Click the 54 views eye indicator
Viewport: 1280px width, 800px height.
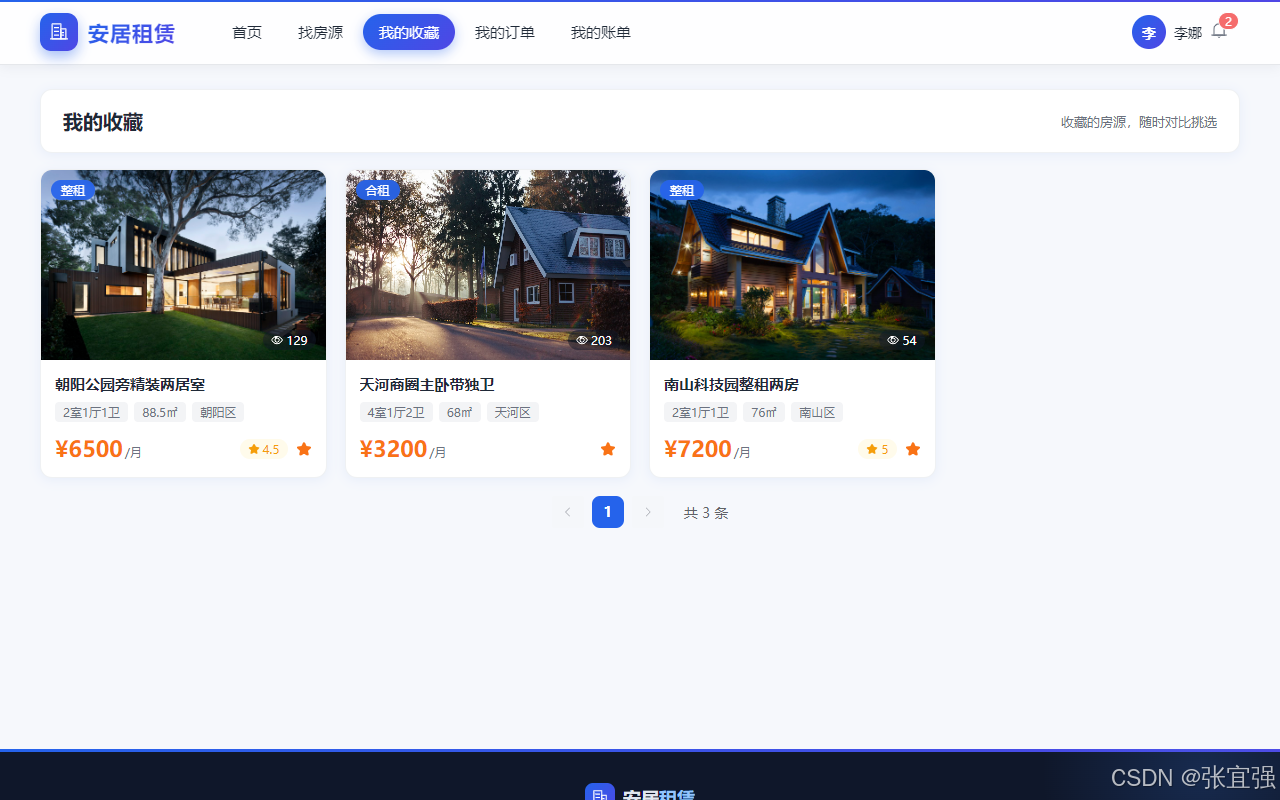pyautogui.click(x=902, y=340)
